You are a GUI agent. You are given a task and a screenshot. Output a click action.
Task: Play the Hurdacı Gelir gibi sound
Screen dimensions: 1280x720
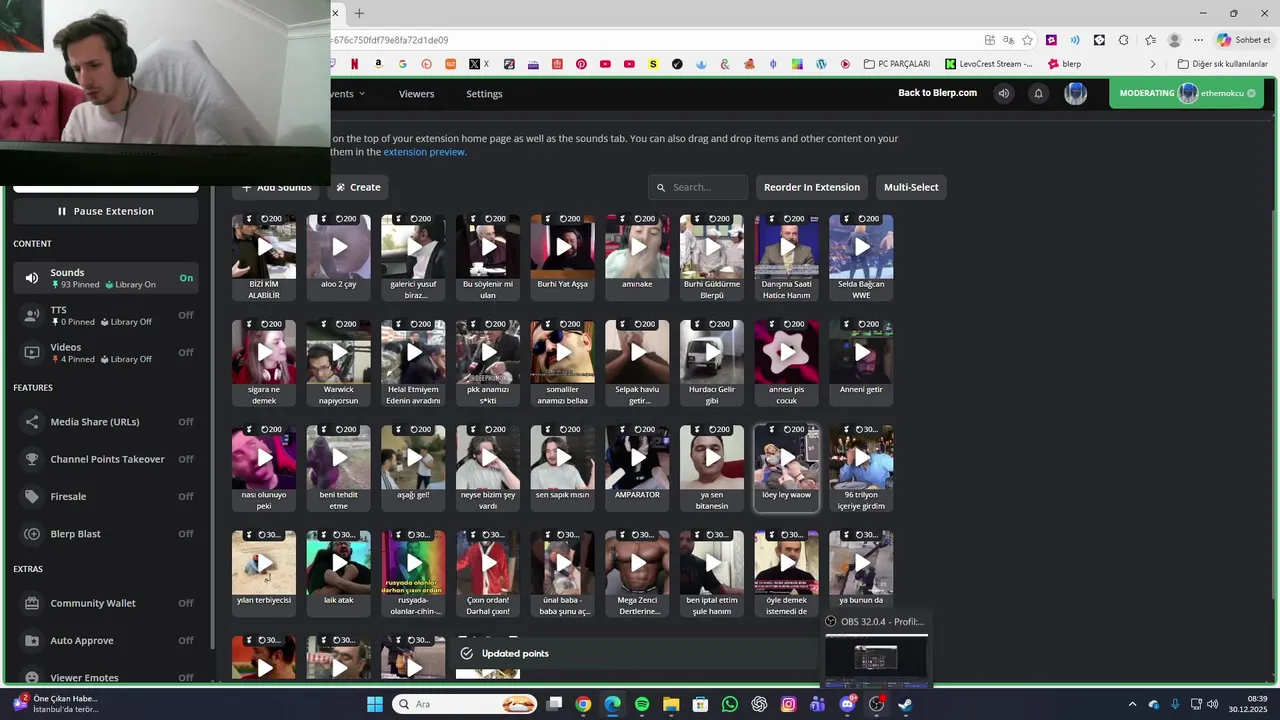[712, 352]
